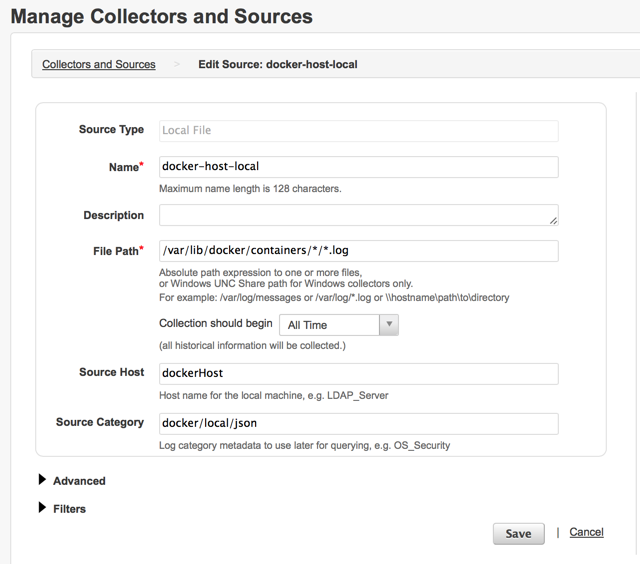Click the Source Category field
The height and width of the screenshot is (564, 640).
click(358, 424)
